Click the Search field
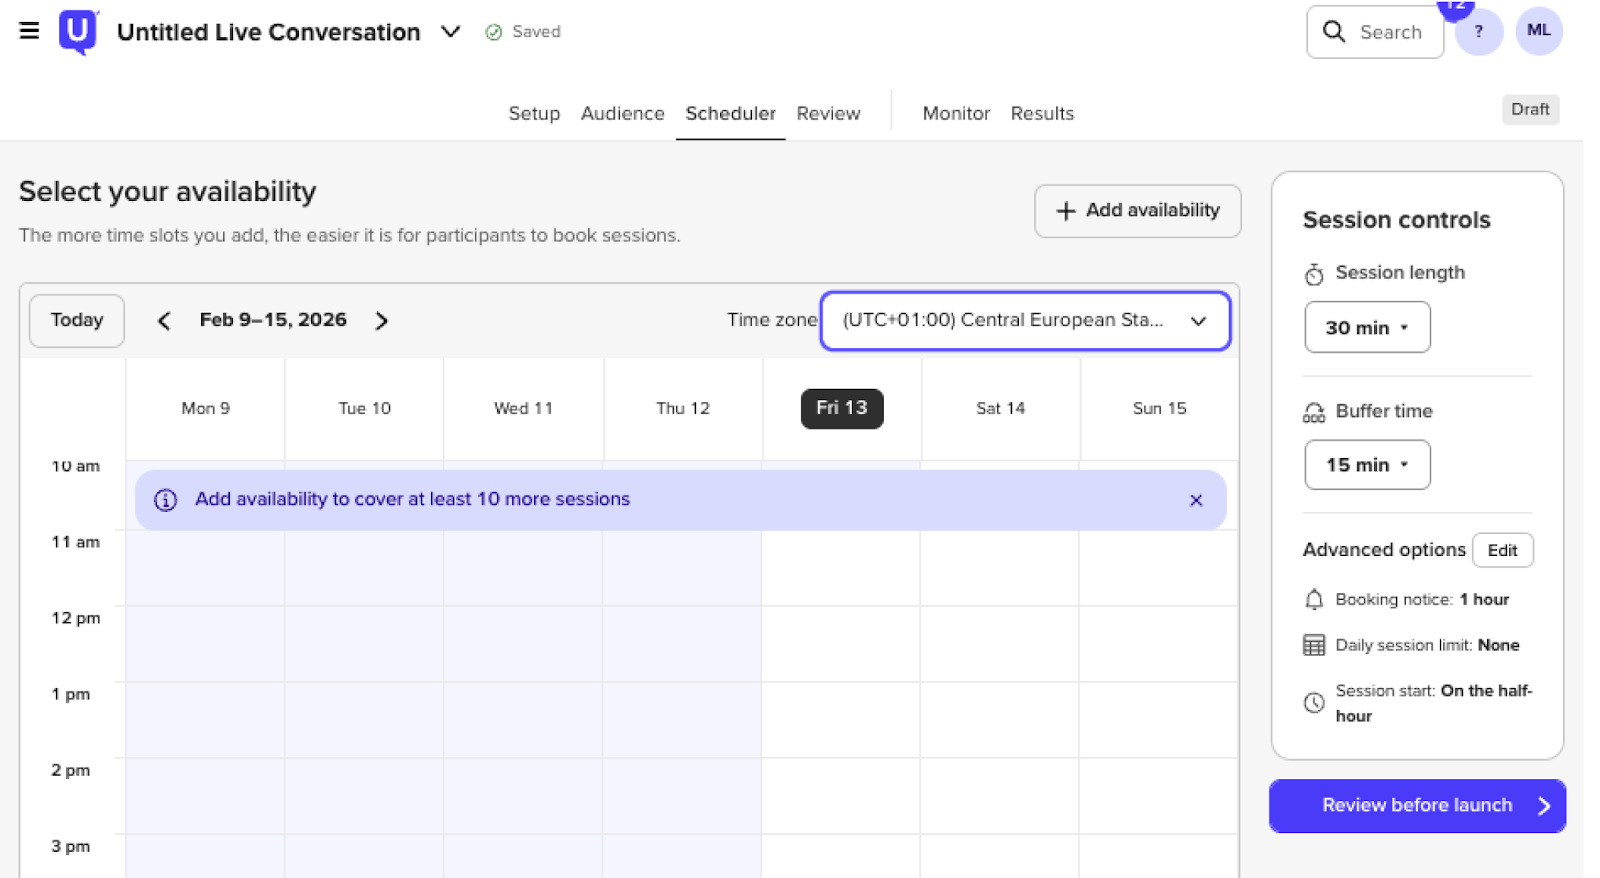This screenshot has height=878, width=1600. tap(1375, 32)
